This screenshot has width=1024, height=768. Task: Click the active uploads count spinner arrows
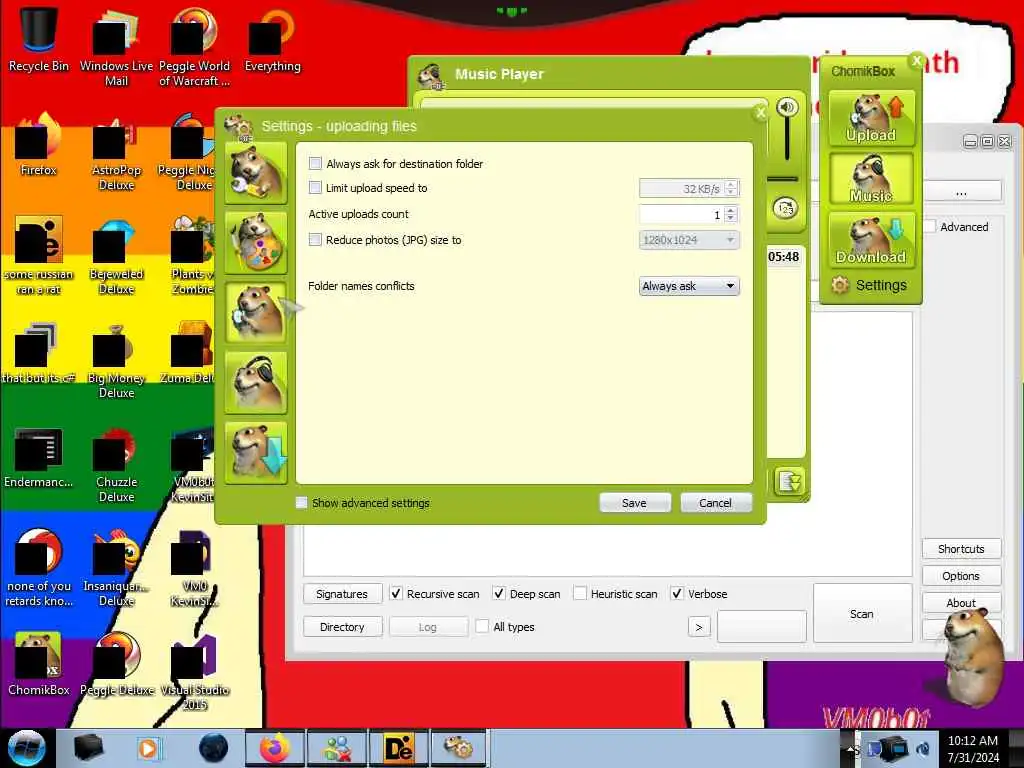point(731,214)
